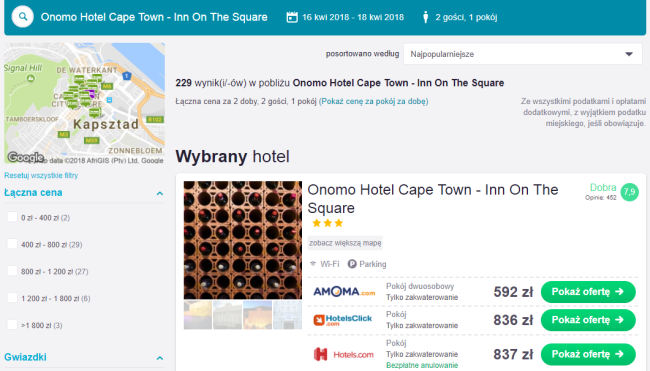The width and height of the screenshot is (650, 371).
Task: Click Pokaż ofertę for 592 zł offer
Action: pos(588,292)
